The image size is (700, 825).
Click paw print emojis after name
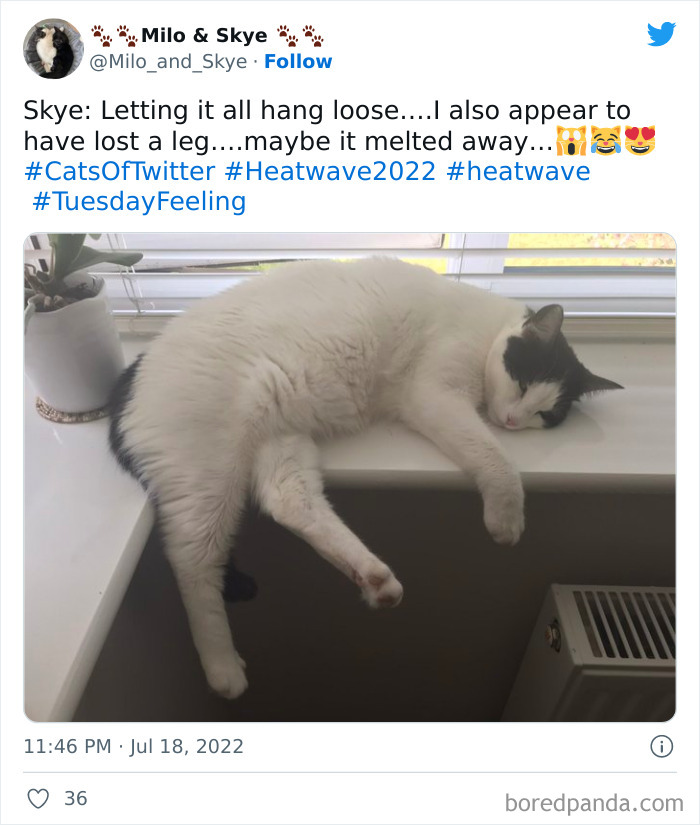pyautogui.click(x=300, y=36)
